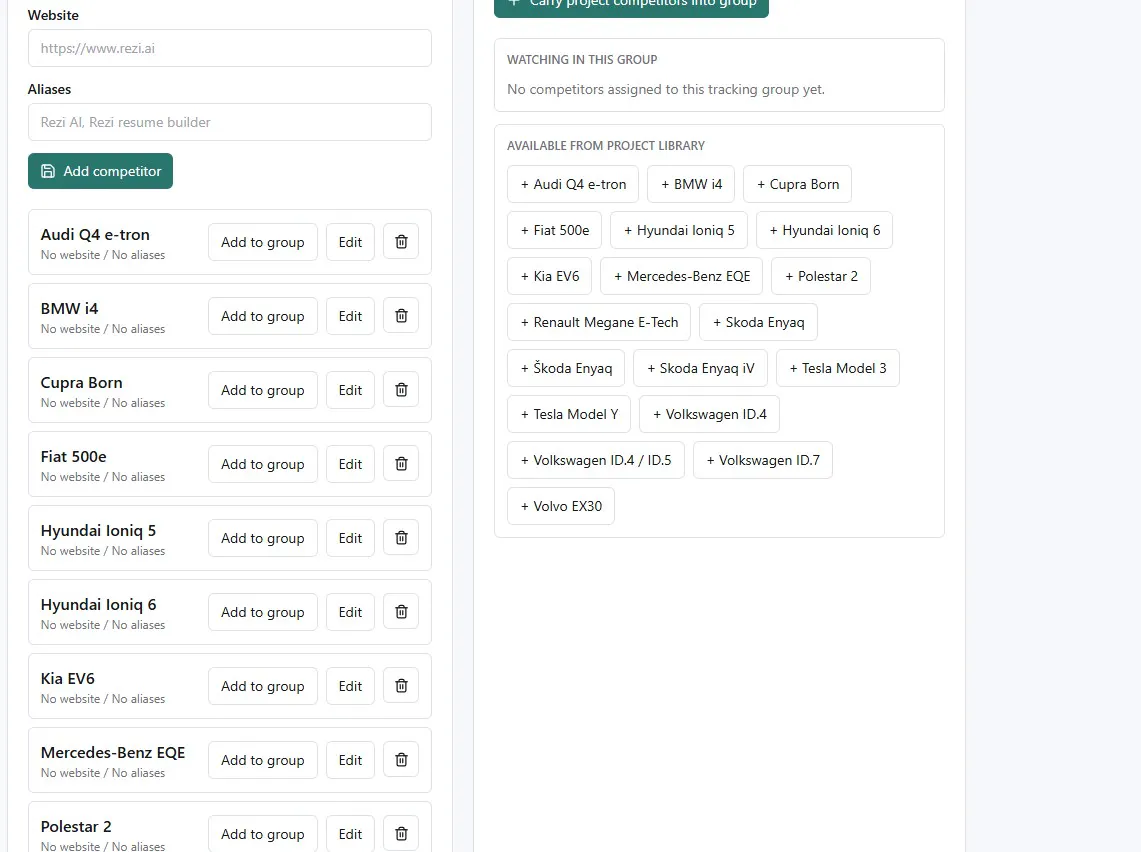Click 'WATCHING IN THIS GROUP' heading

[x=582, y=60]
